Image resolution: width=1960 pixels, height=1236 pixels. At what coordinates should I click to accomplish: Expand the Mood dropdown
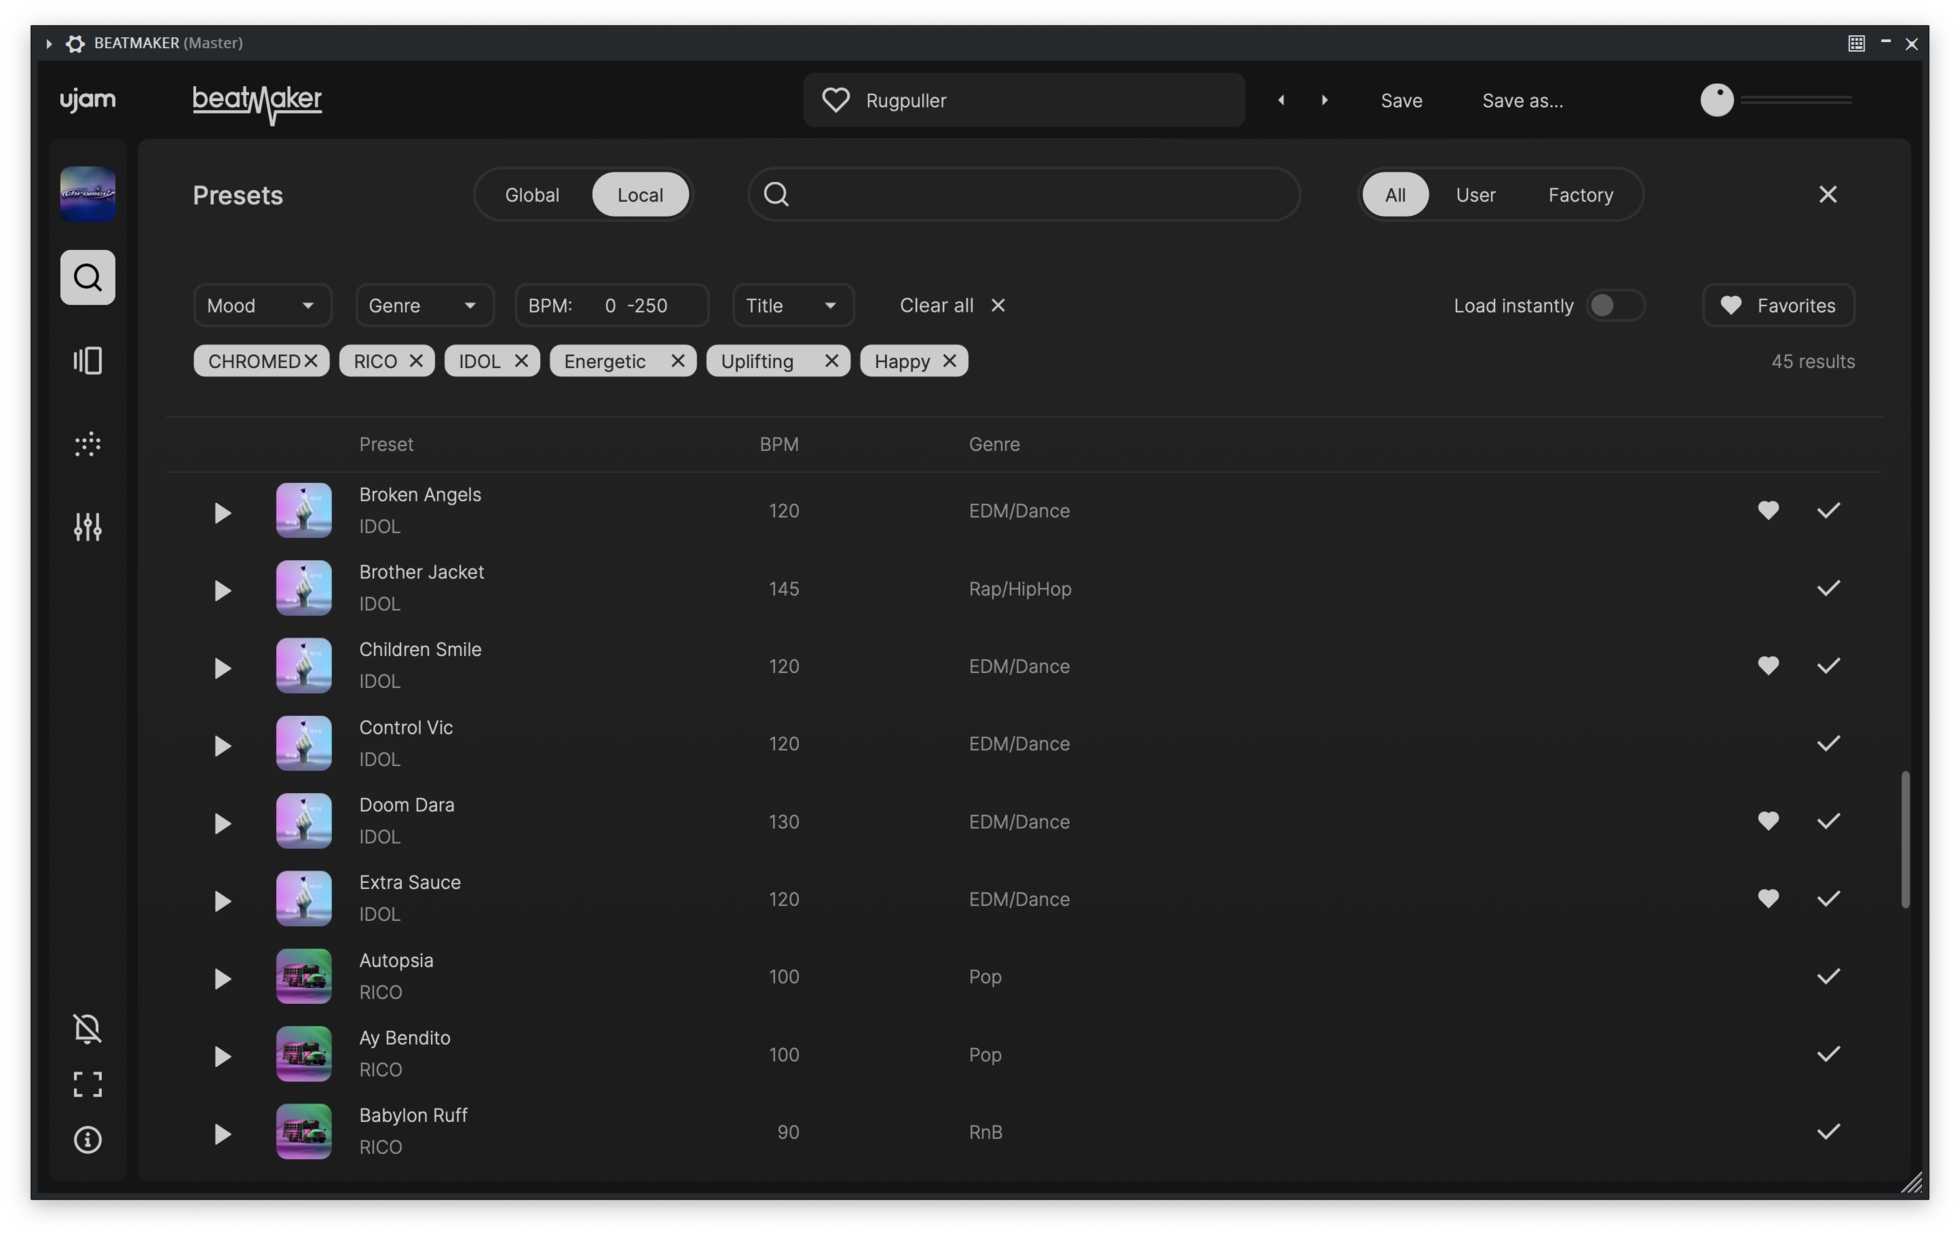click(x=262, y=305)
